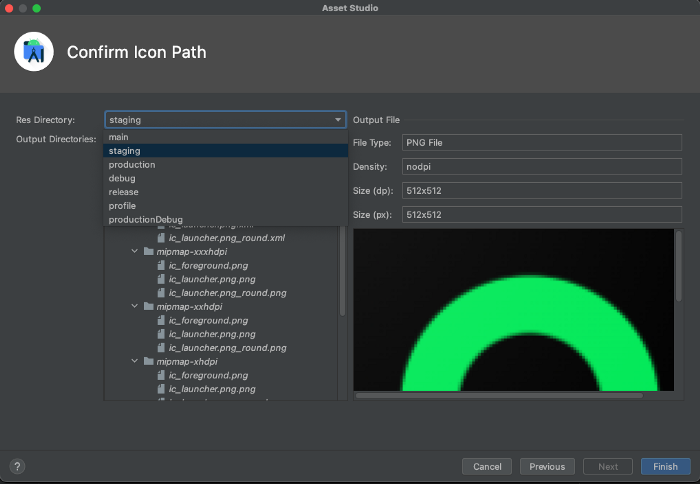This screenshot has height=484, width=700.
Task: Select ic_foreground.png under mipmap-xxxhdpi
Action: pos(208,265)
